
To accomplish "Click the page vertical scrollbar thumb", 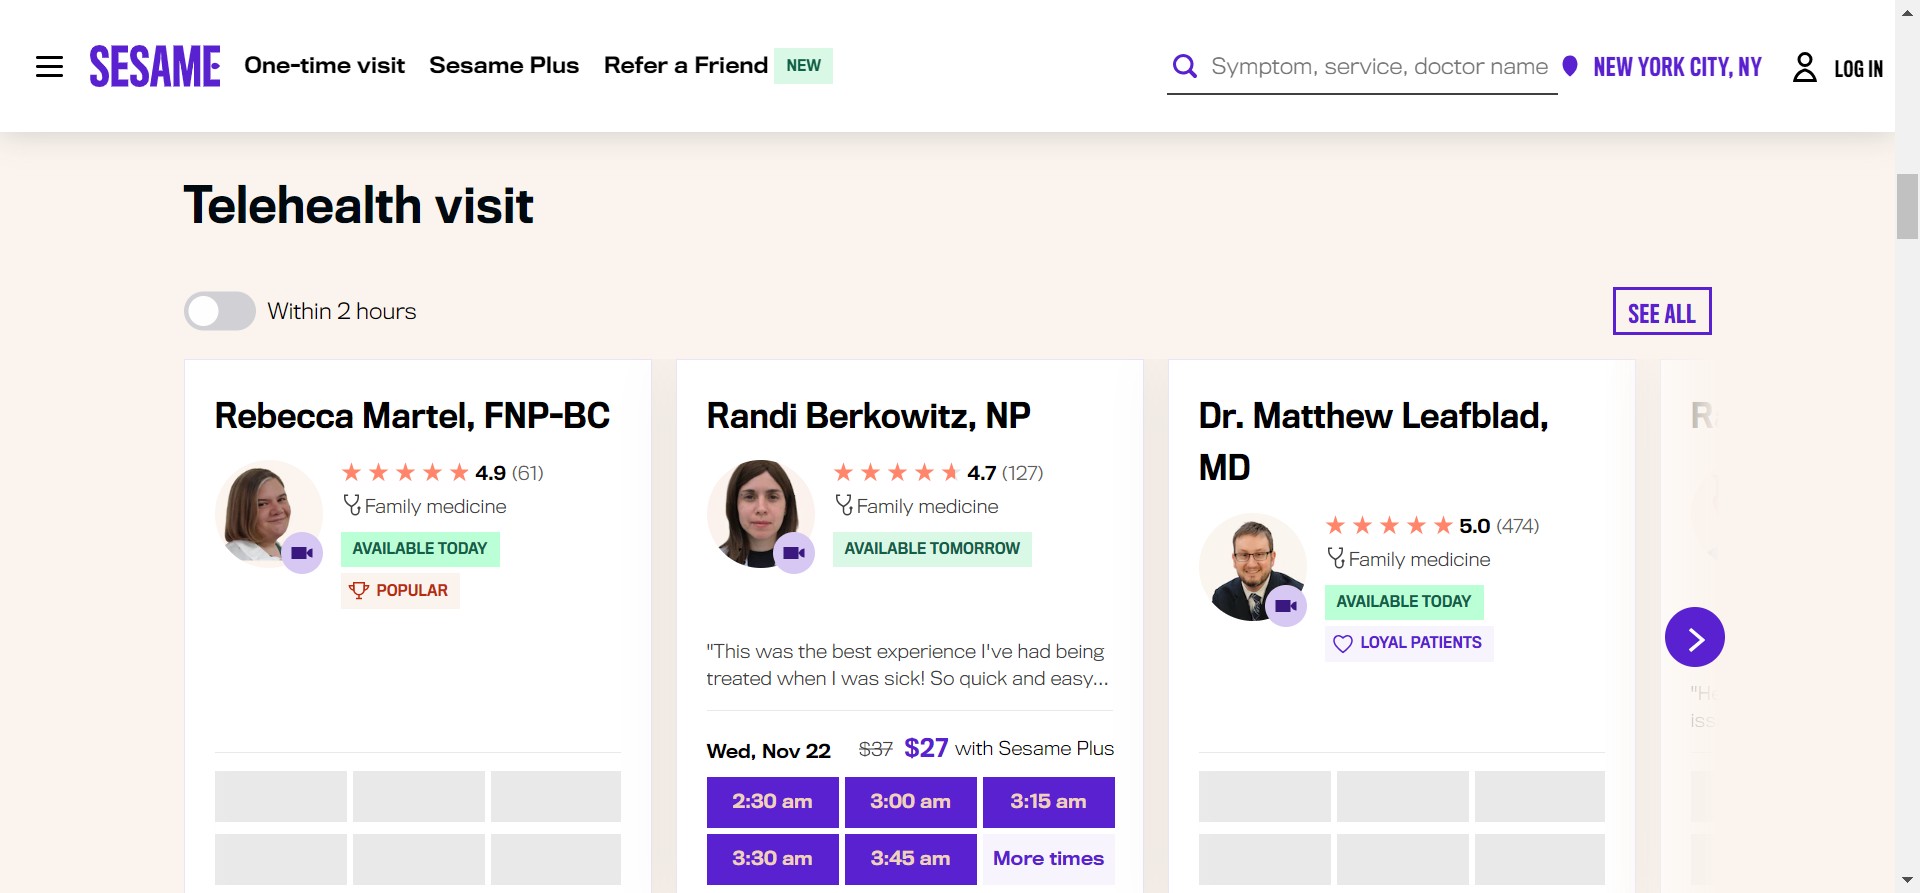I will point(1907,206).
